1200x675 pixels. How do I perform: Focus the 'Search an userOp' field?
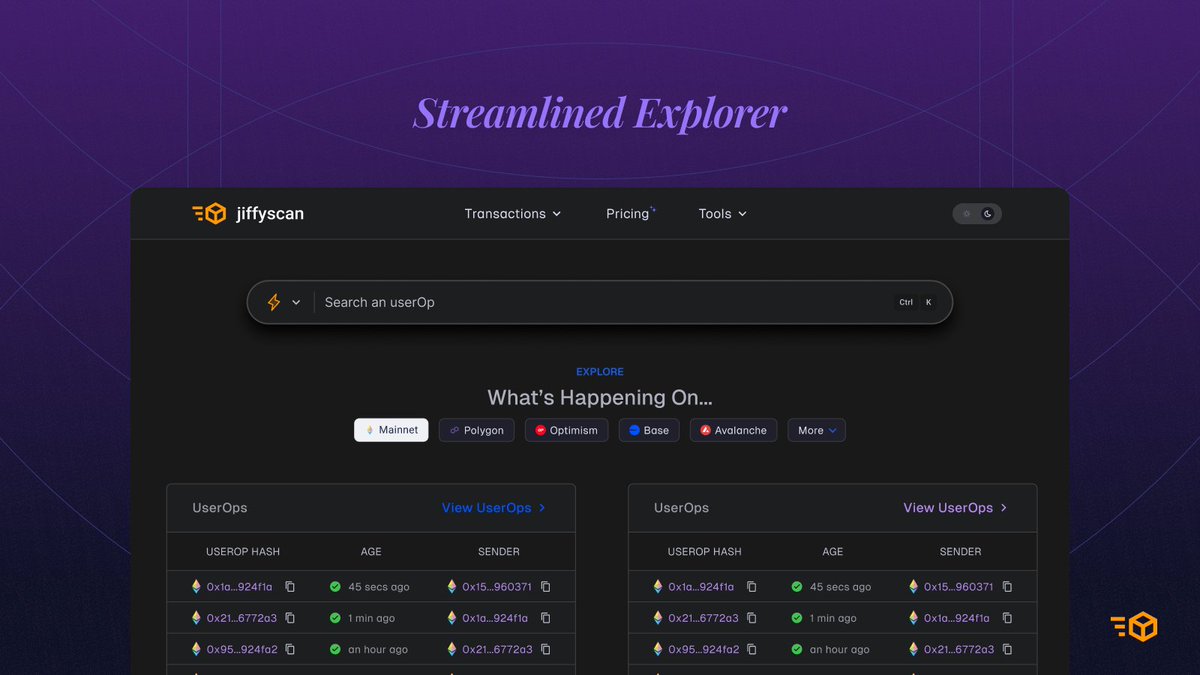coord(600,302)
